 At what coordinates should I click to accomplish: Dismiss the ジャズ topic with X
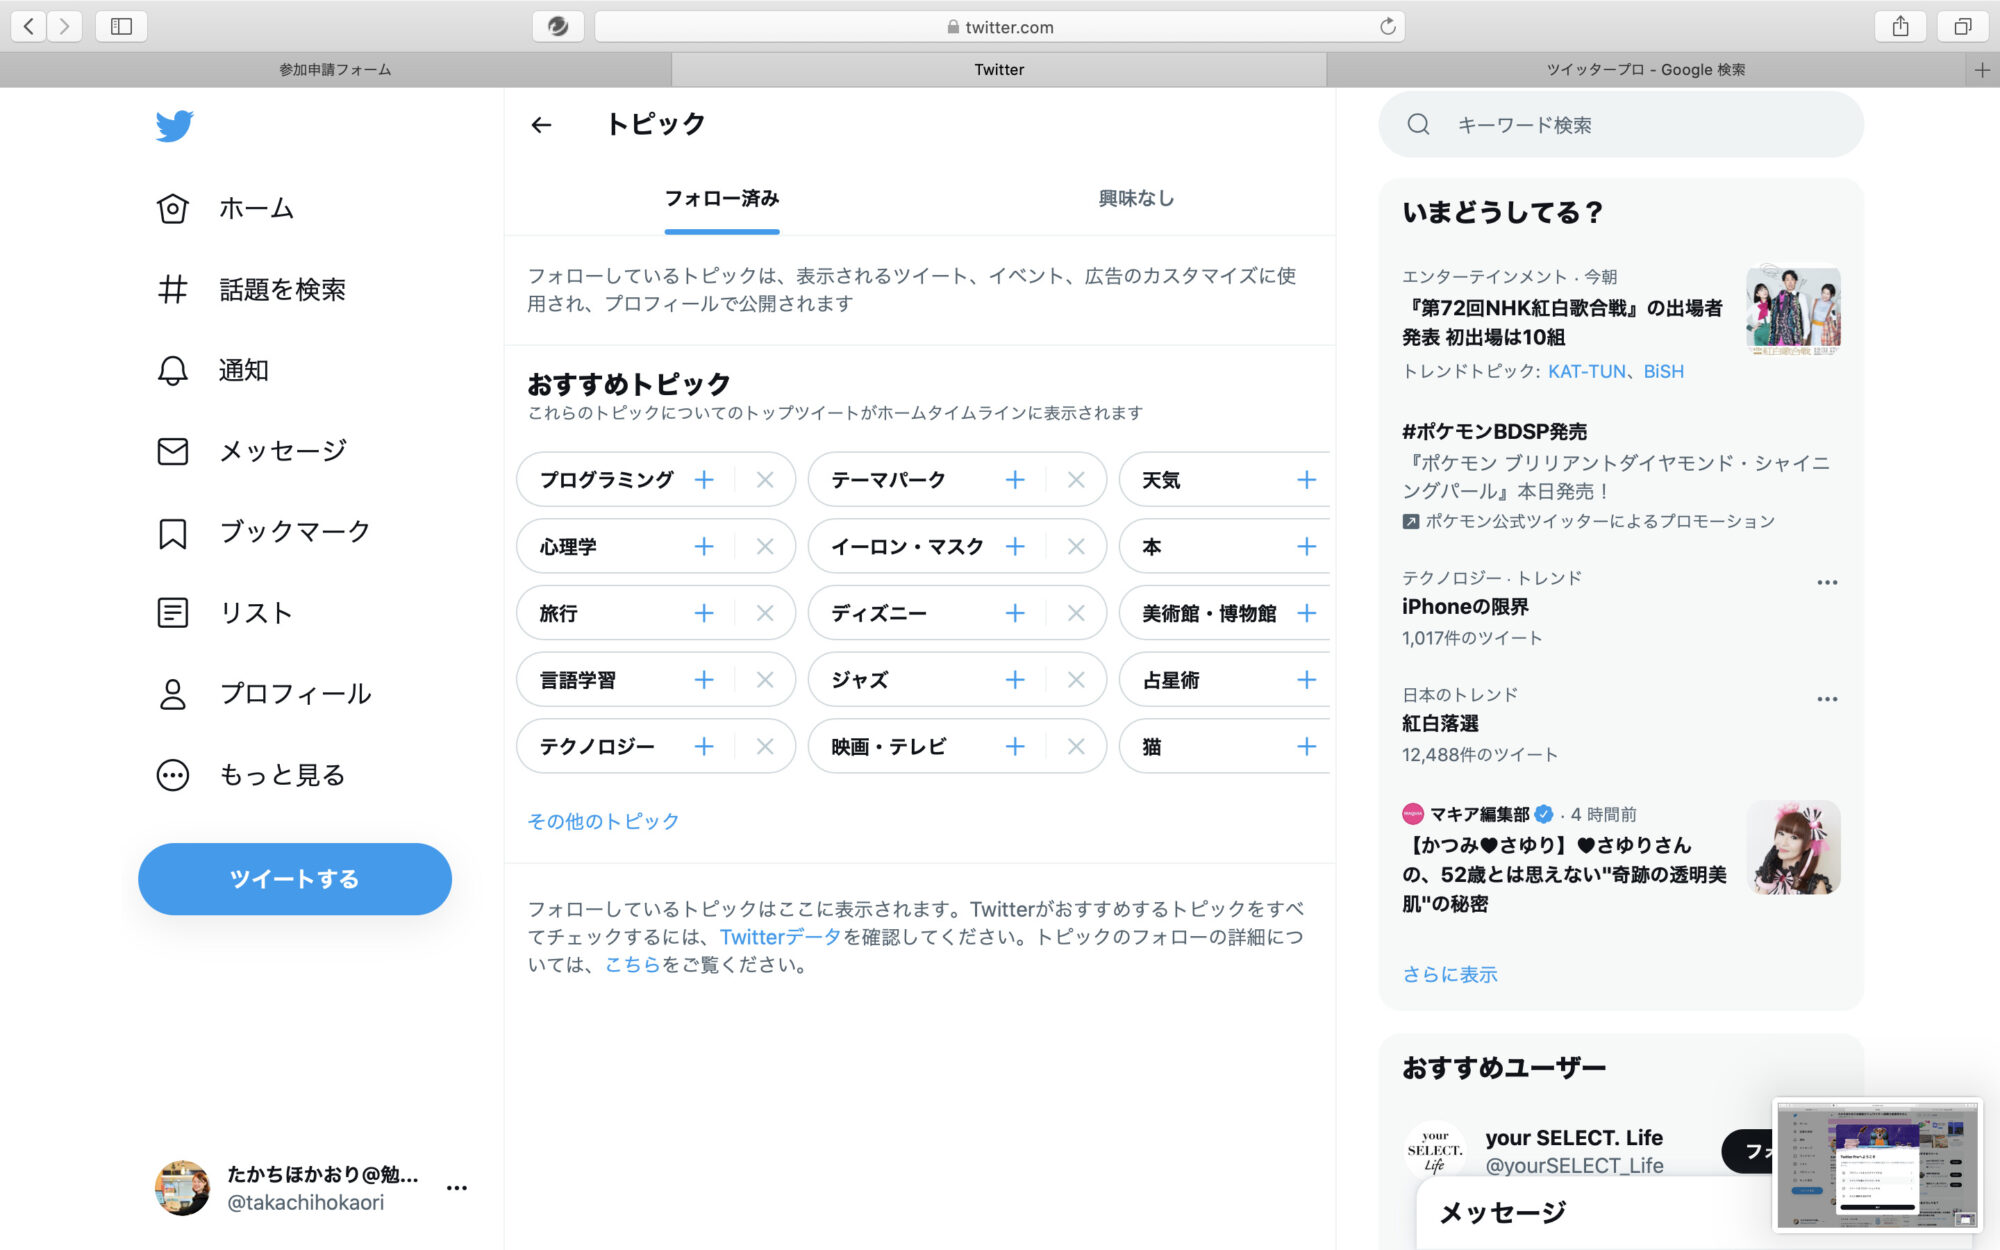[1076, 680]
